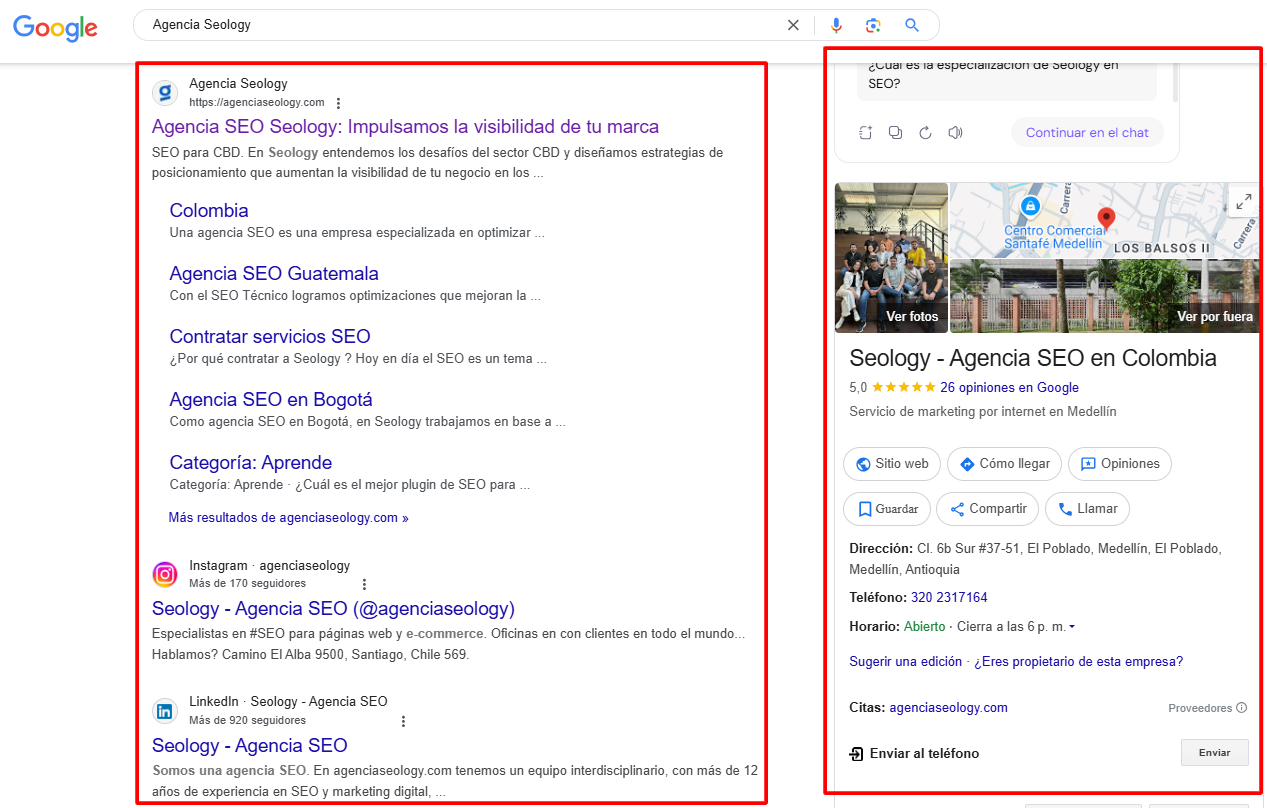Open the Agencia SEO Guatemala sitelink
Screen dimensions: 1267x808
pyautogui.click(x=274, y=273)
